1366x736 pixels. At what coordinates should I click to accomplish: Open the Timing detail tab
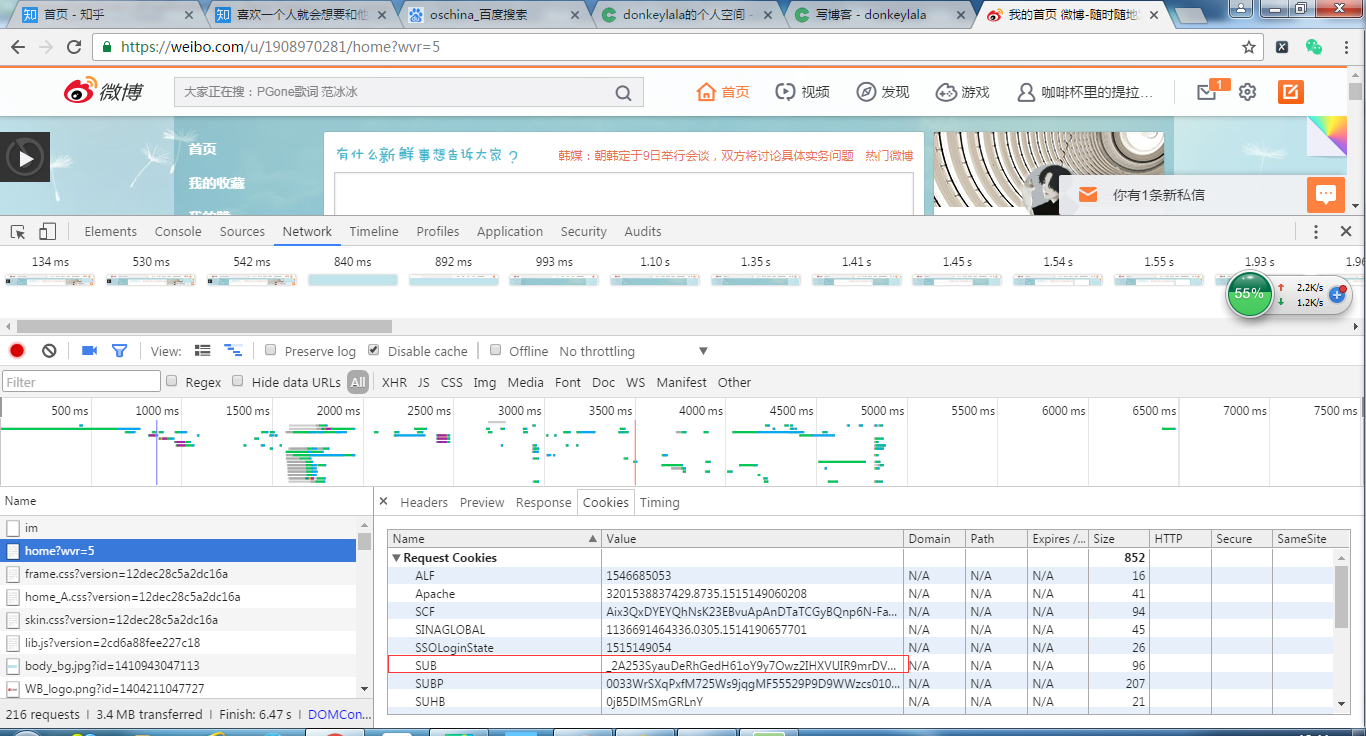tap(660, 502)
